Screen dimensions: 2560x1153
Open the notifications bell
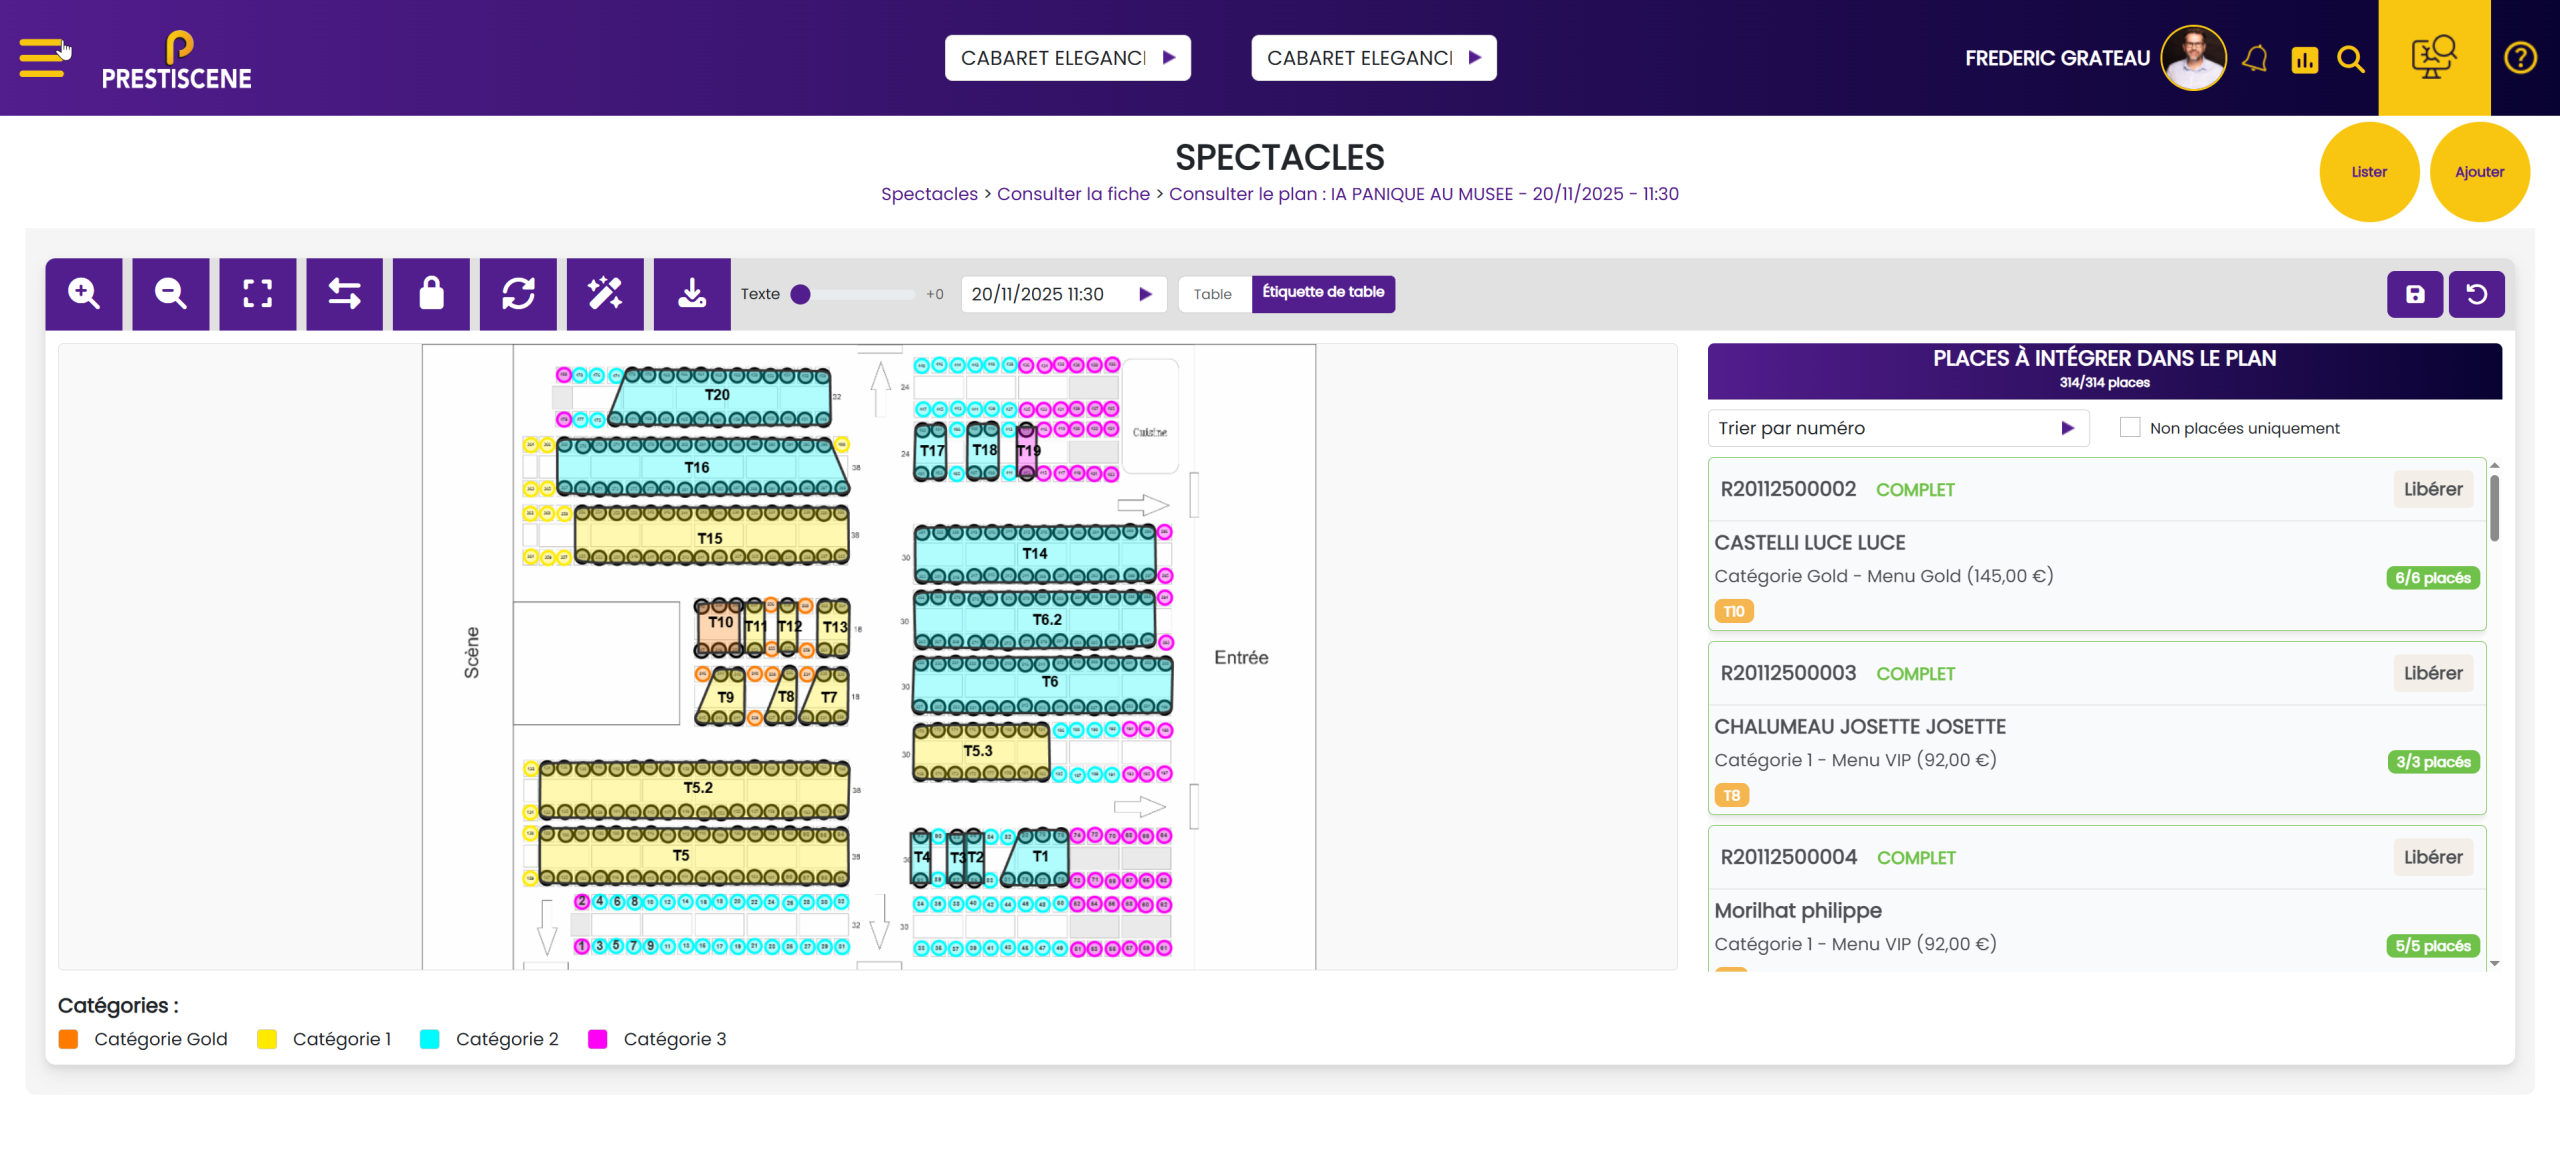[x=2254, y=59]
